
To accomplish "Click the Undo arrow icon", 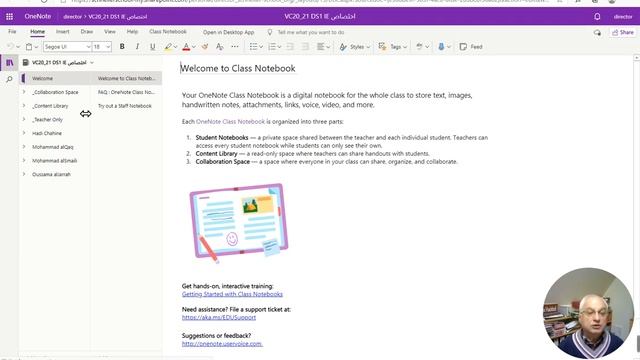I will coord(11,47).
